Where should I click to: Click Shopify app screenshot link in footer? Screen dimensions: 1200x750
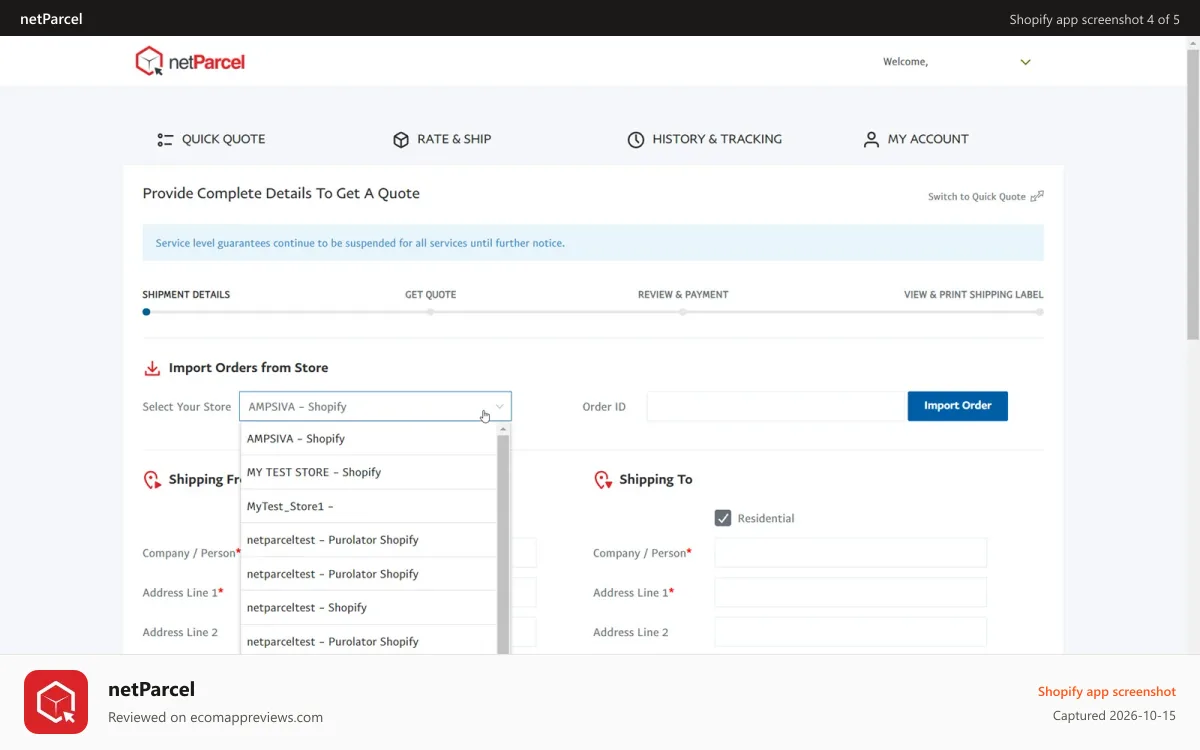(1107, 692)
